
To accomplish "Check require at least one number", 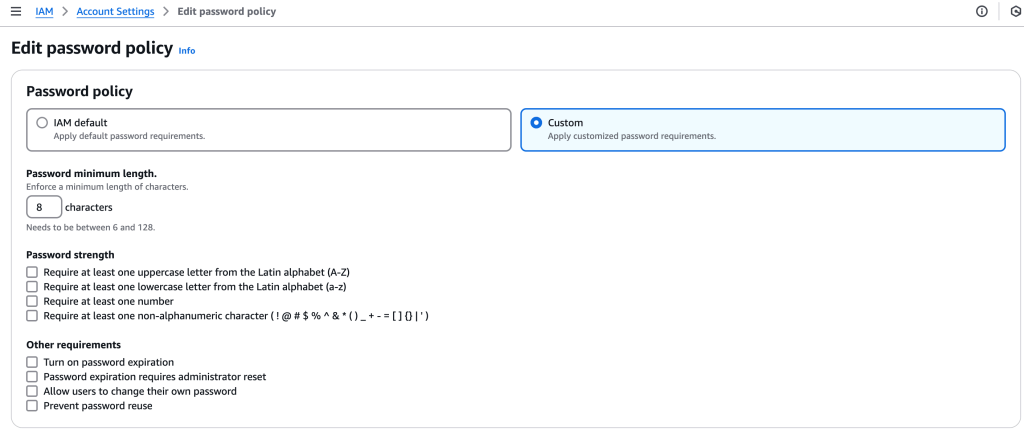I will pyautogui.click(x=33, y=301).
